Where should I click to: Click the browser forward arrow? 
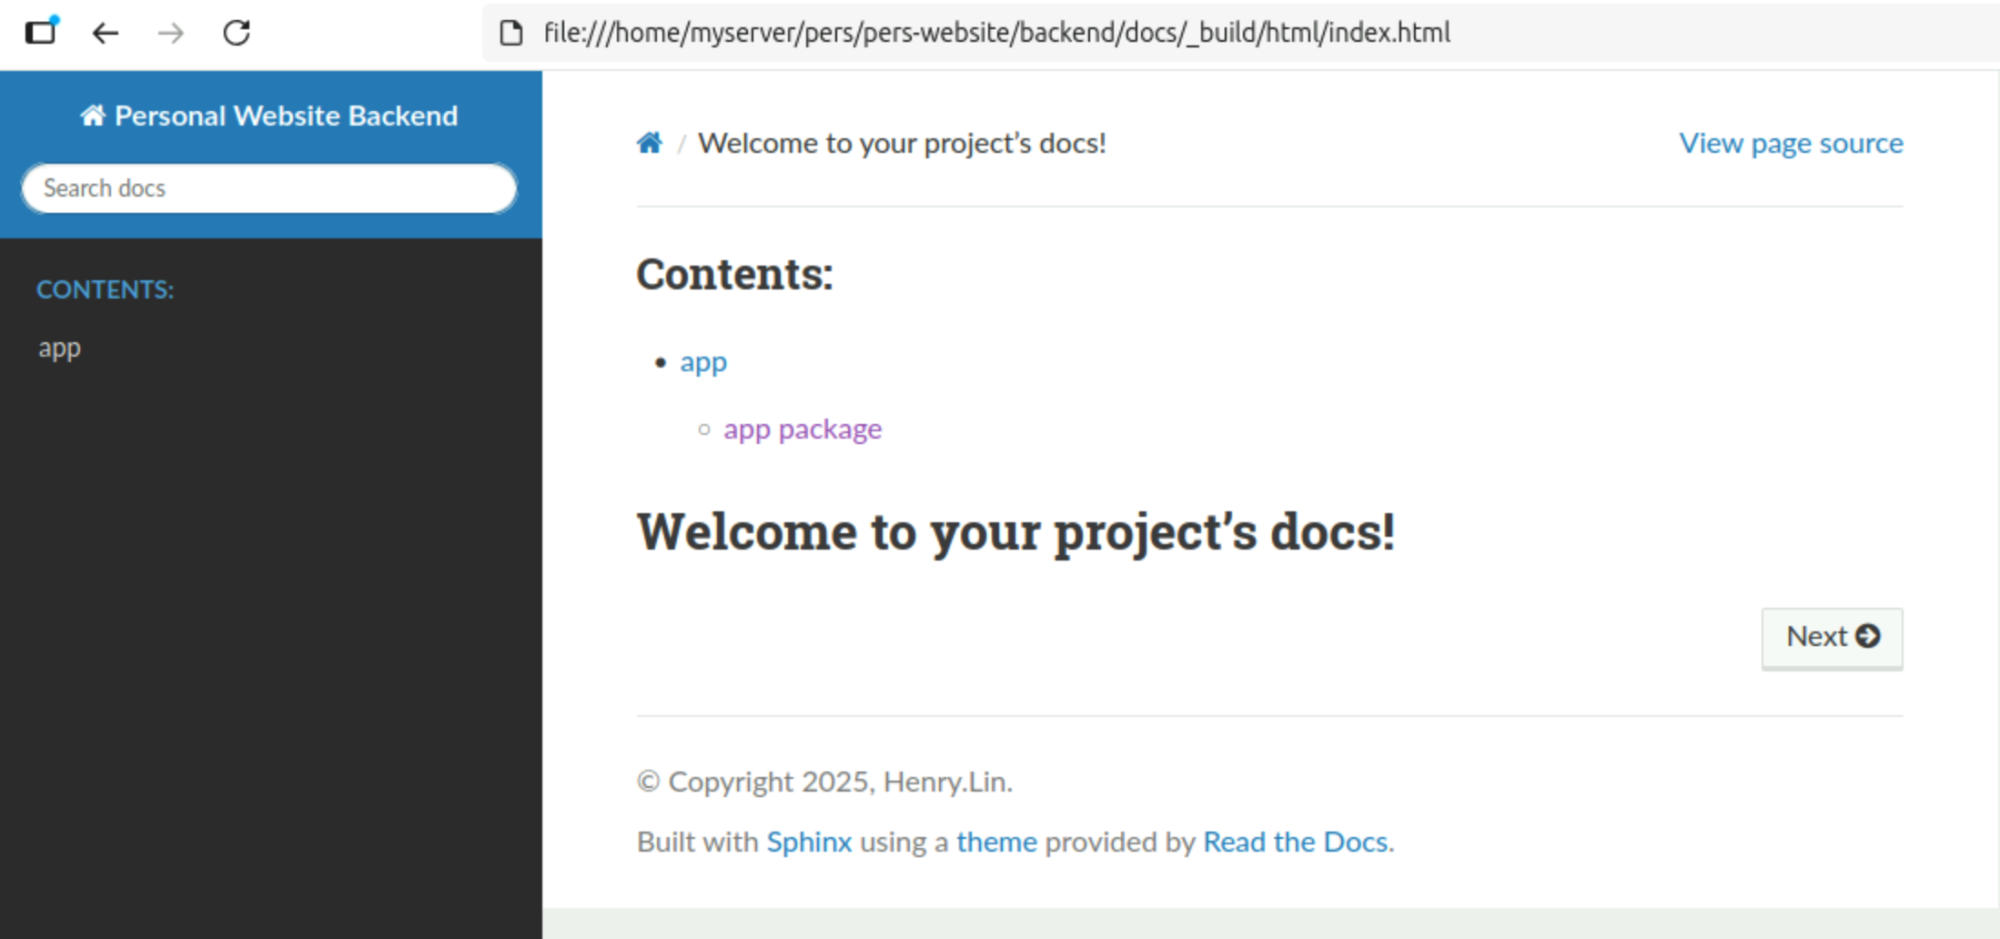coord(171,33)
